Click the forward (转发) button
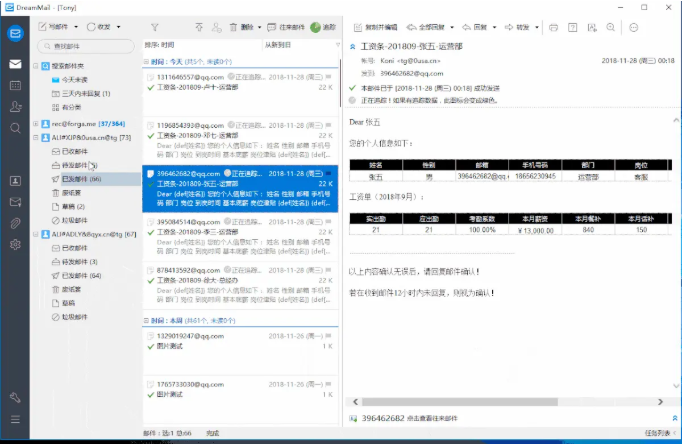The image size is (682, 444). coord(517,27)
